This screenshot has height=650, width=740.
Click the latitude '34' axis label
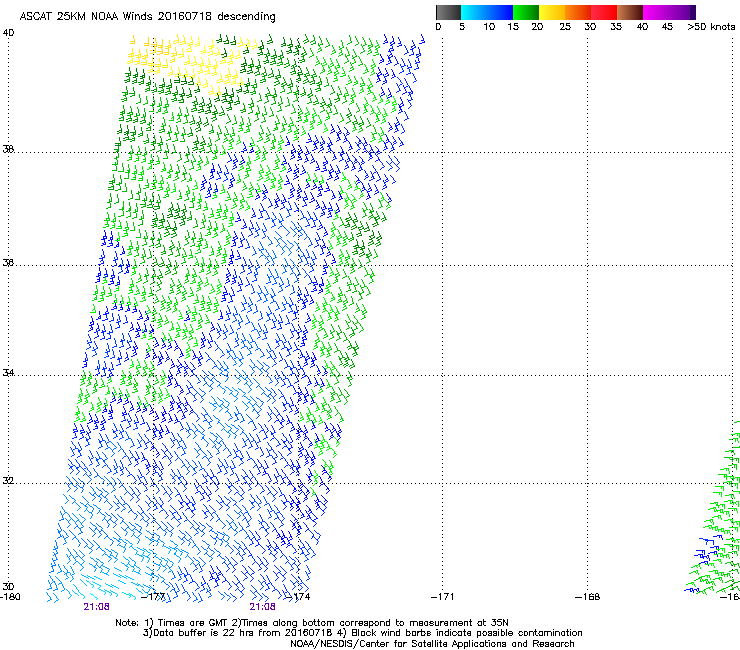[x=8, y=373]
